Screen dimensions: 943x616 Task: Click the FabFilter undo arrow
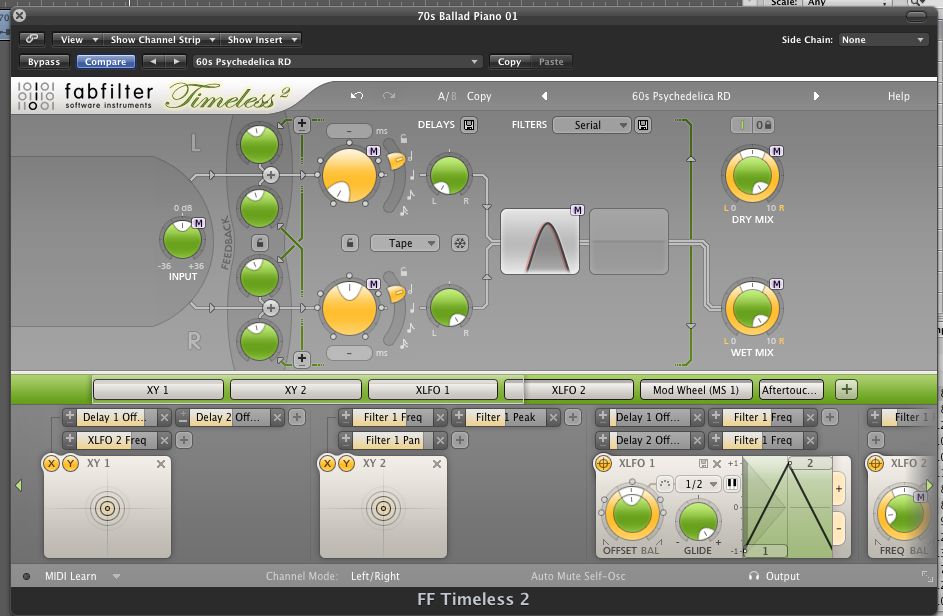coord(357,96)
